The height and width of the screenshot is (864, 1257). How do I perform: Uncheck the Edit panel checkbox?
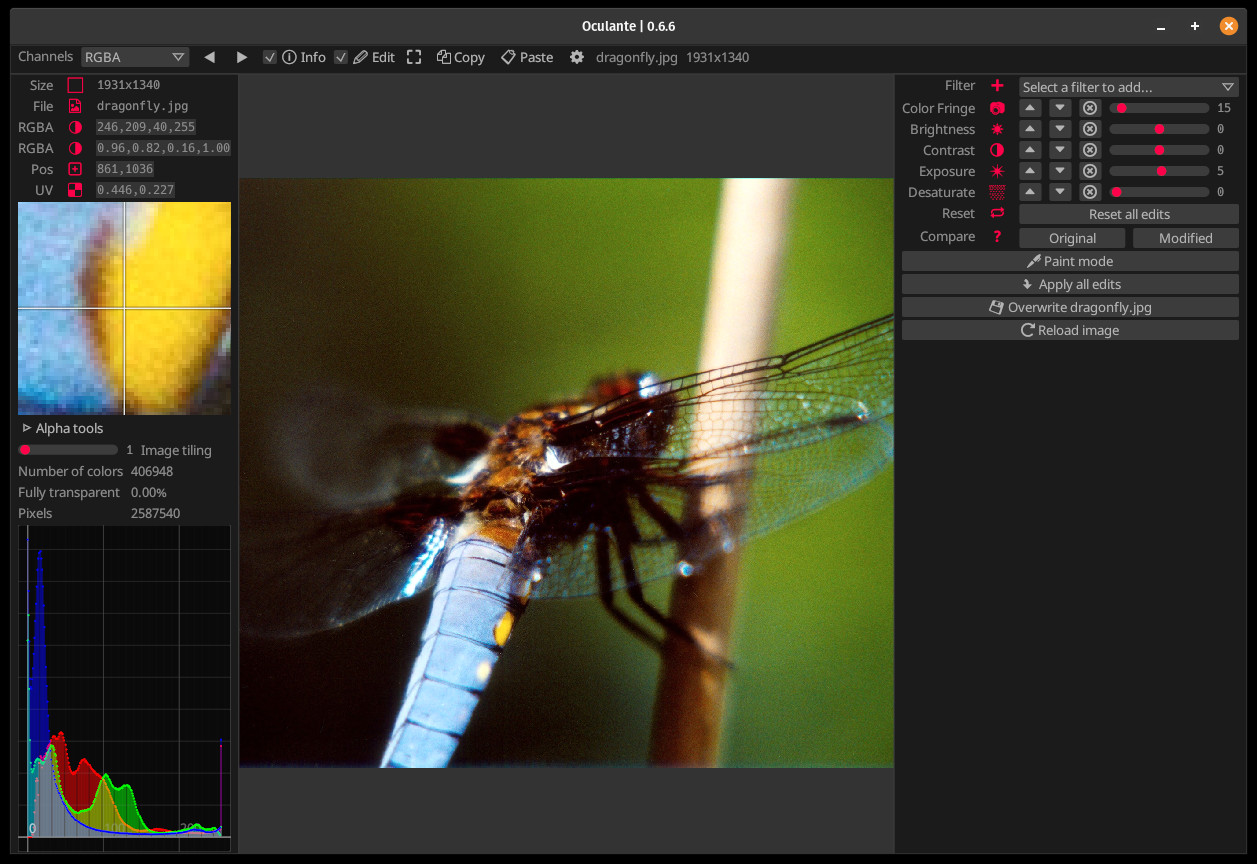click(341, 57)
